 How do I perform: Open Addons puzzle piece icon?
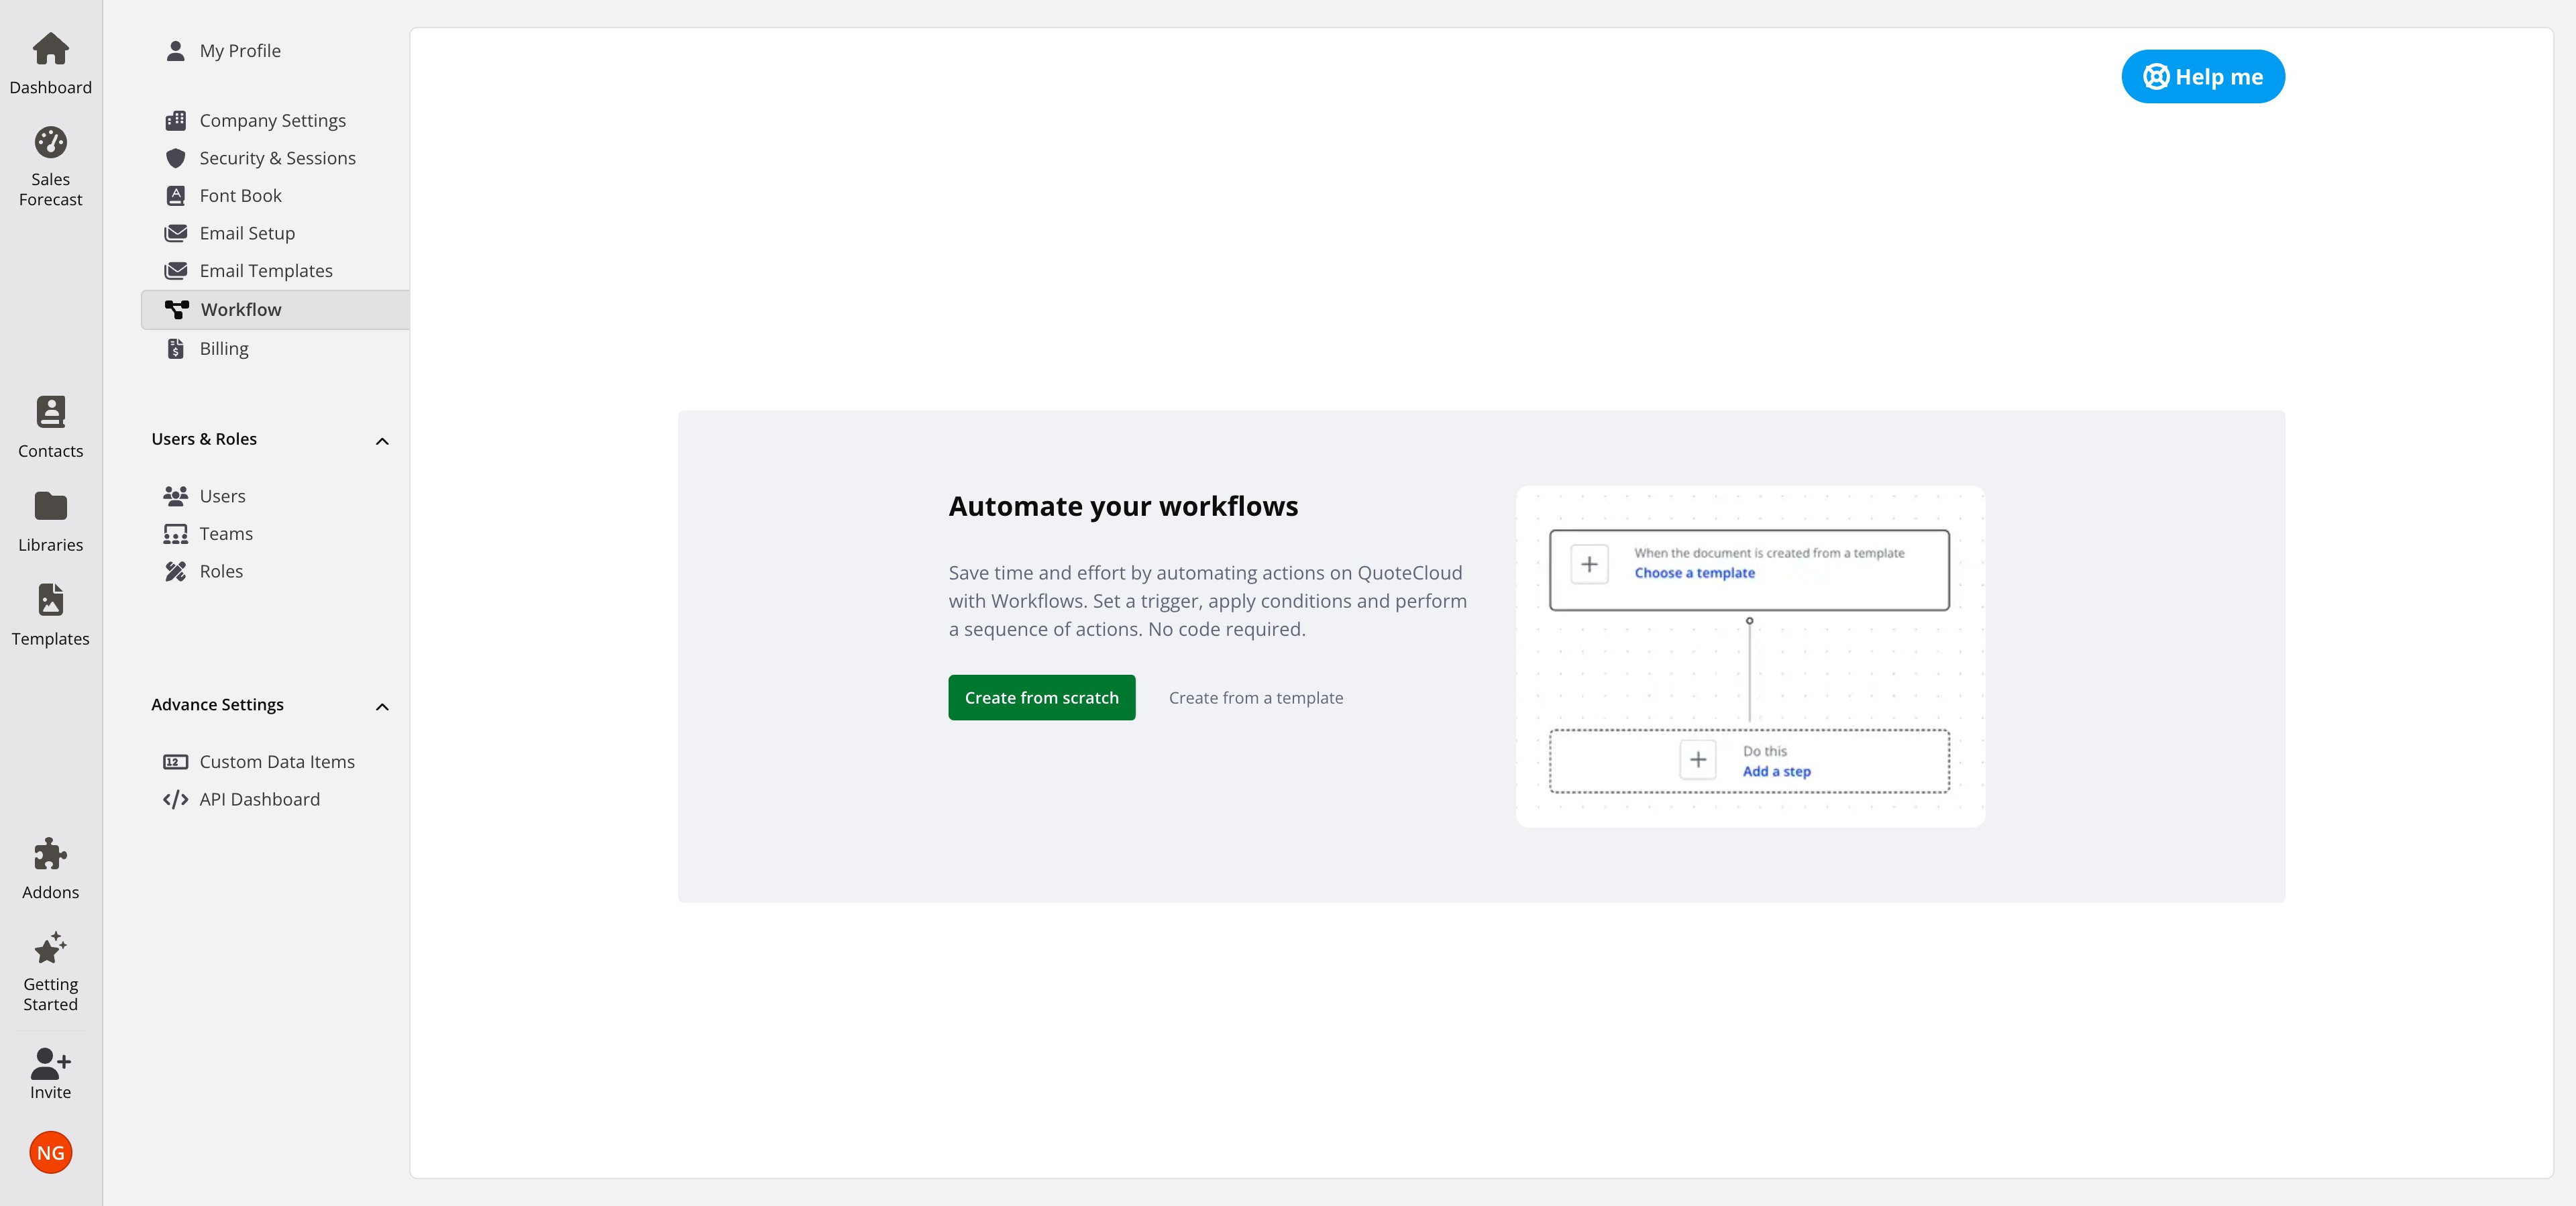pyautogui.click(x=50, y=855)
